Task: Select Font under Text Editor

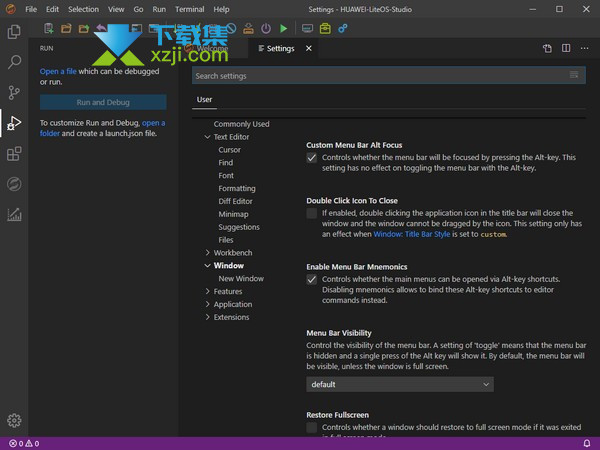Action: (x=226, y=175)
